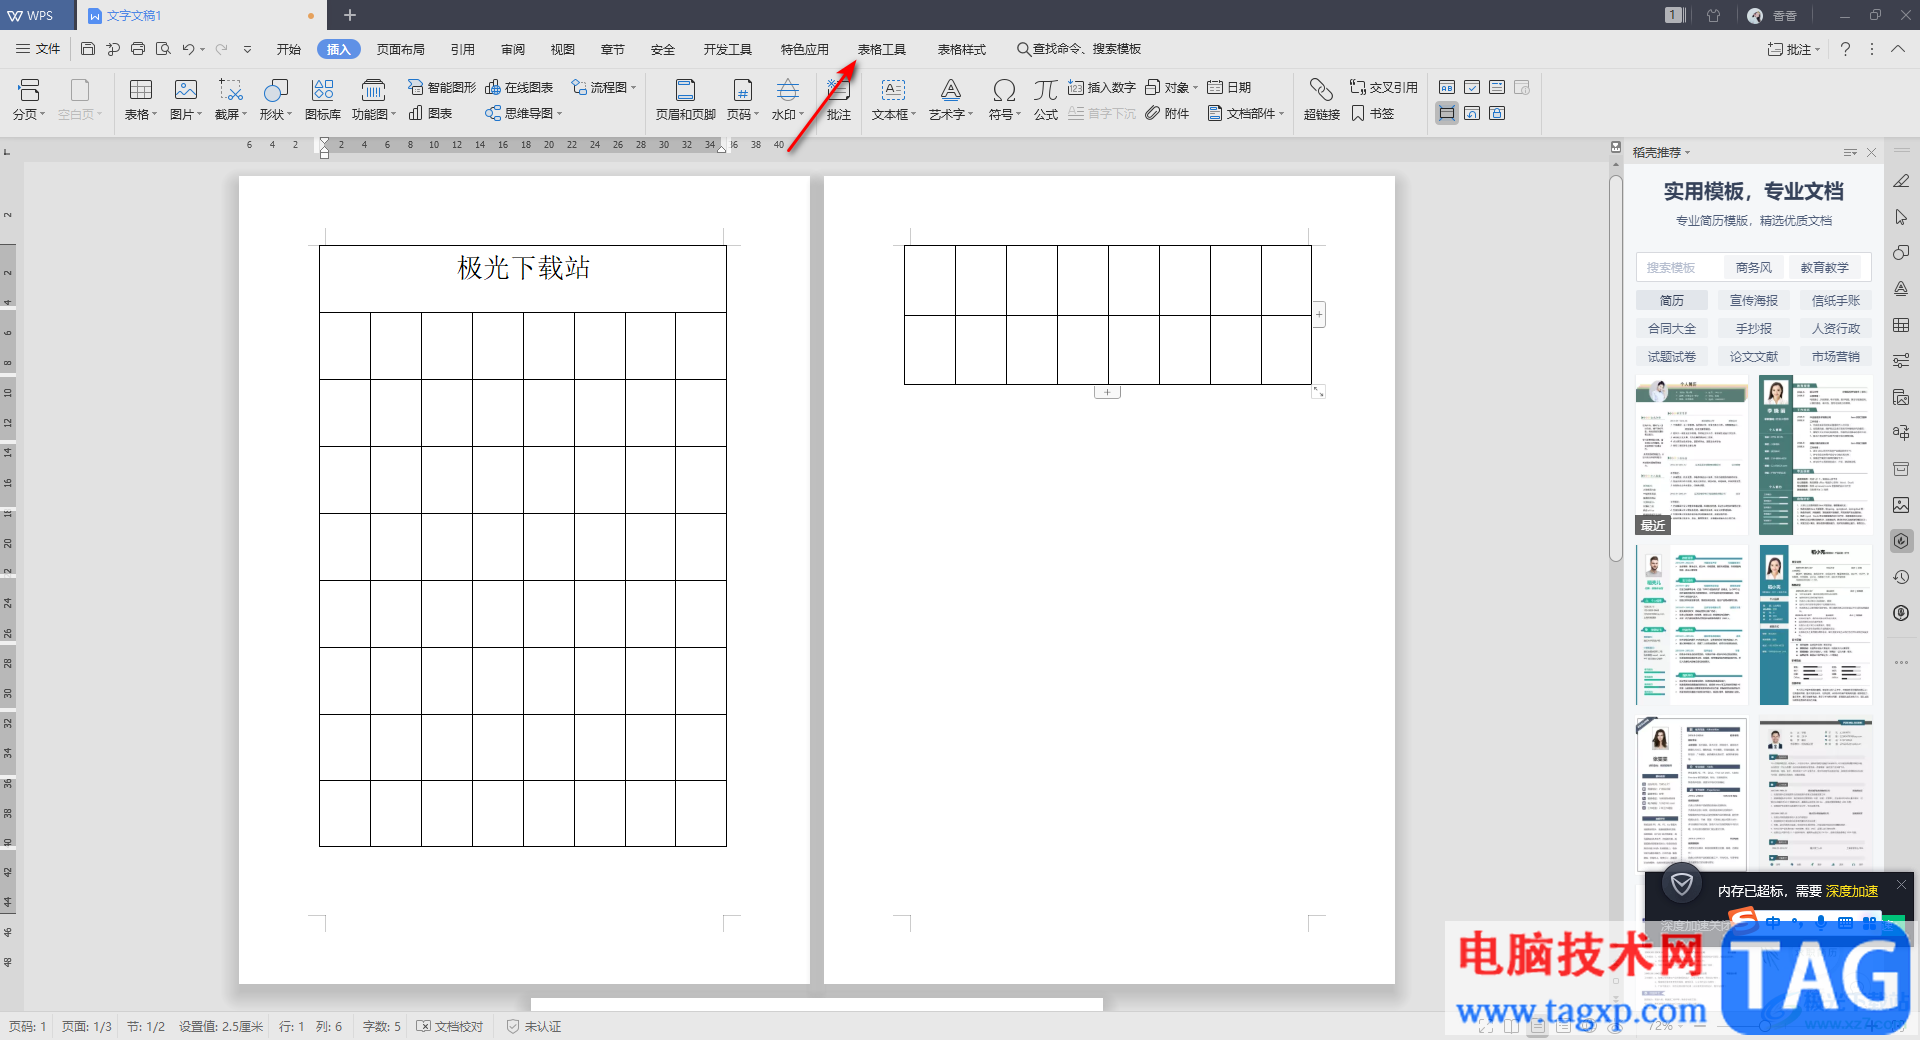Viewport: 1920px width, 1040px height.
Task: Insert a text form field (AB icon)
Action: coord(1447,88)
